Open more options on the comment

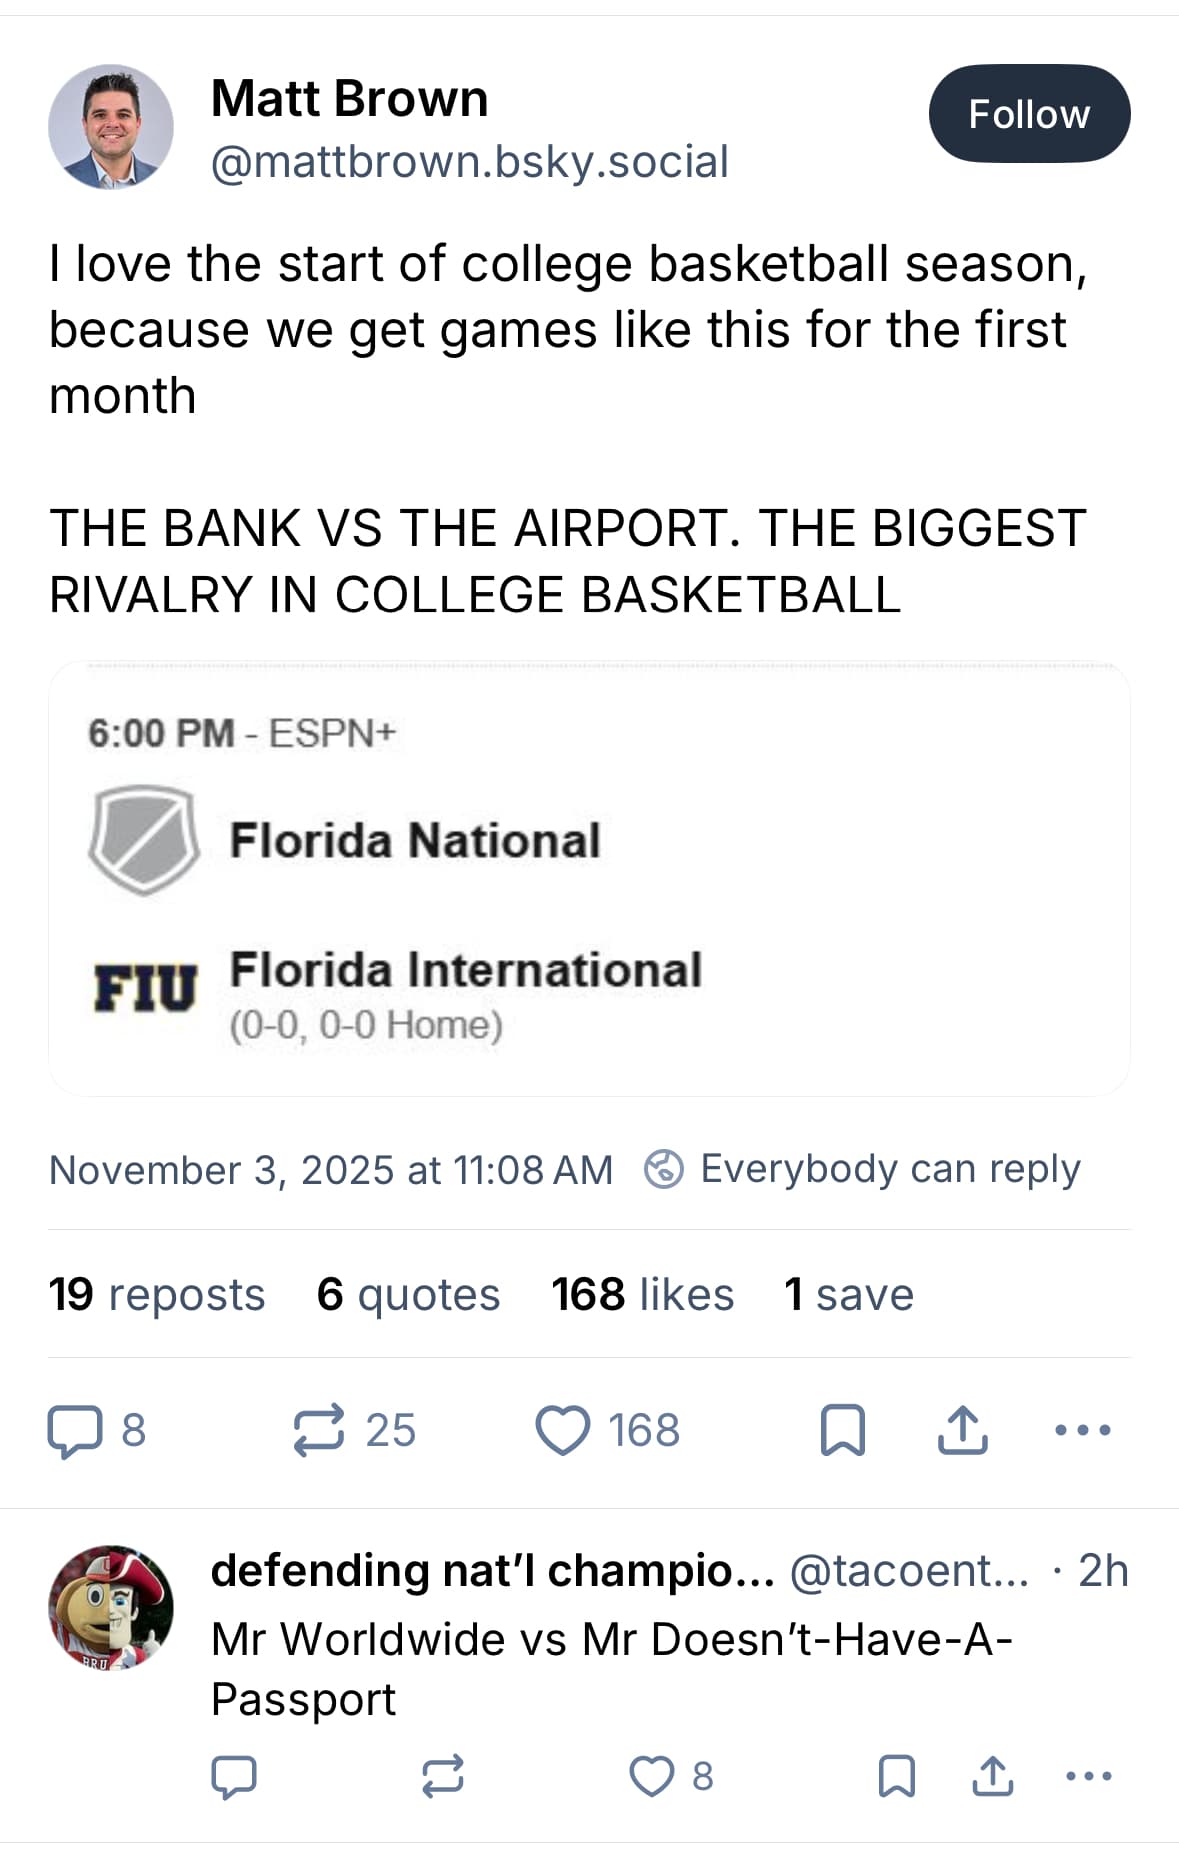point(1089,1776)
